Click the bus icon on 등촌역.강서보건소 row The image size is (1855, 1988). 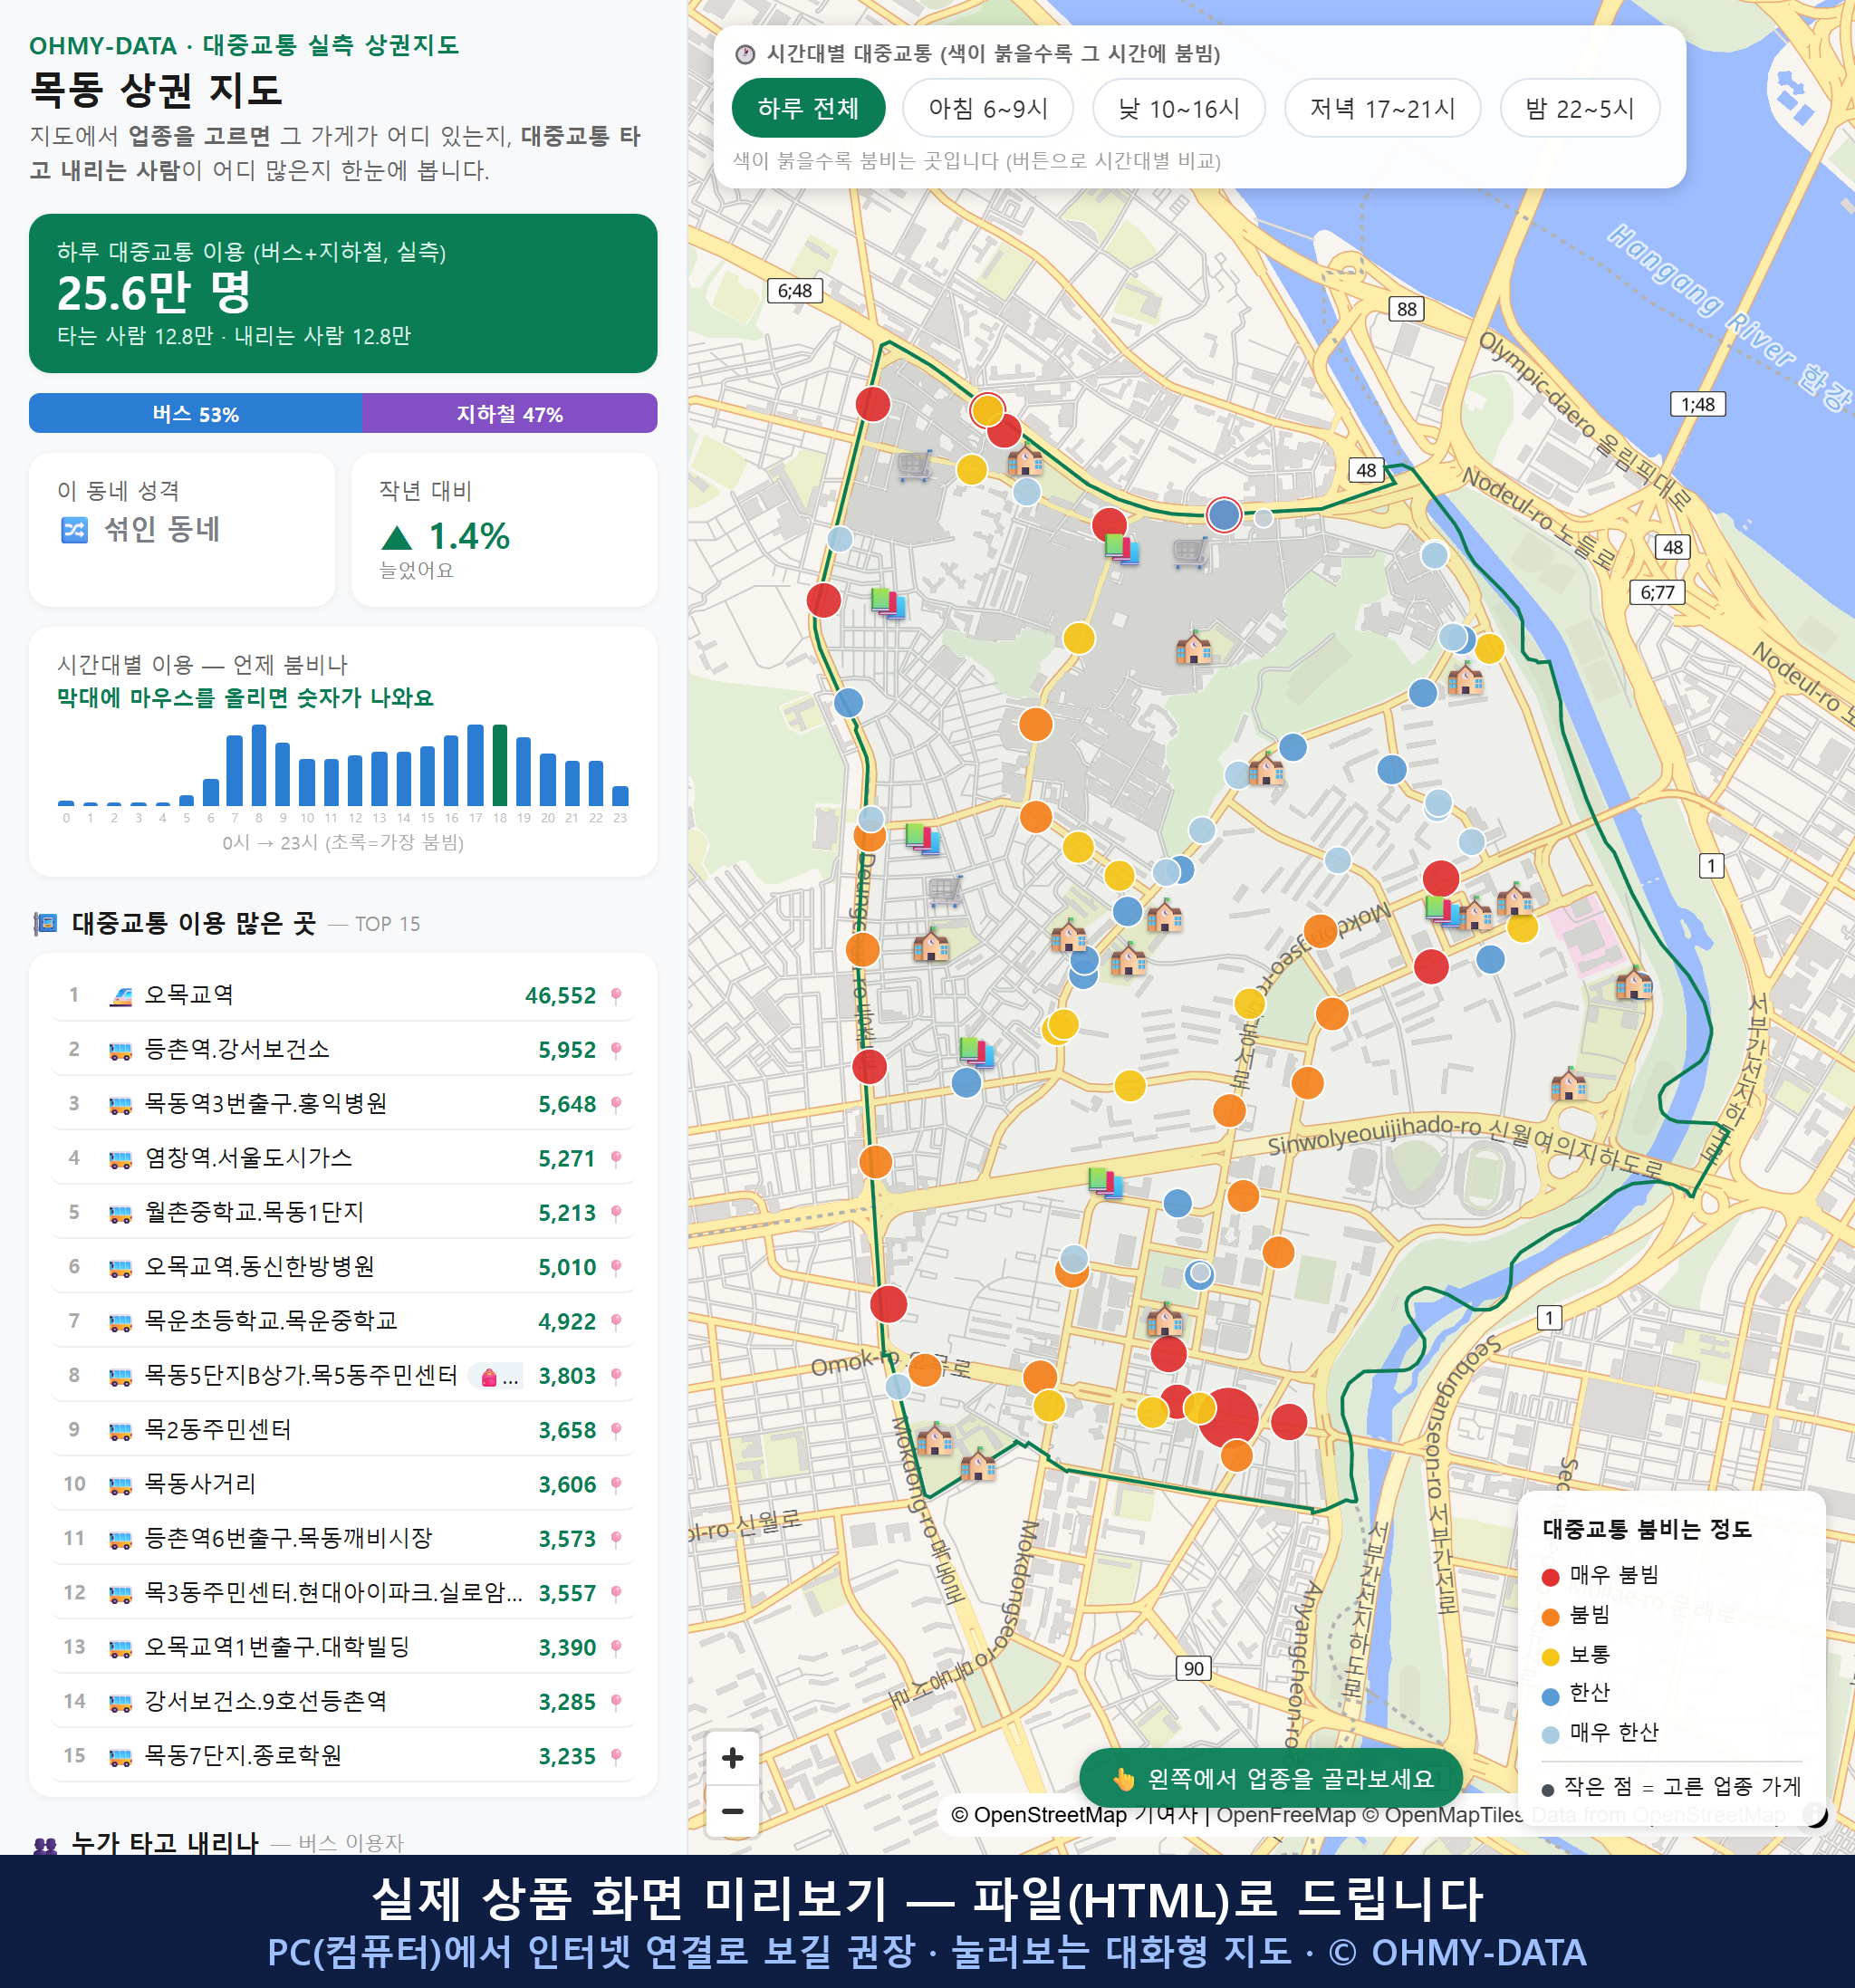tap(120, 1050)
